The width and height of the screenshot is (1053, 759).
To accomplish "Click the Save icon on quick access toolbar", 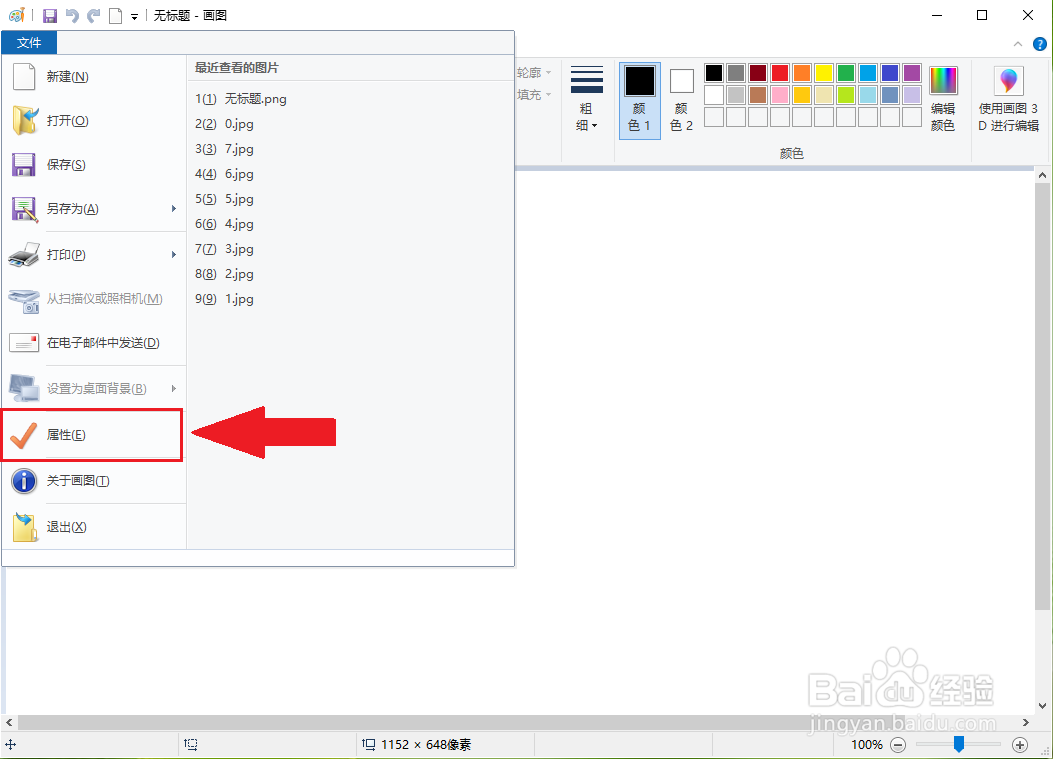I will pyautogui.click(x=48, y=15).
